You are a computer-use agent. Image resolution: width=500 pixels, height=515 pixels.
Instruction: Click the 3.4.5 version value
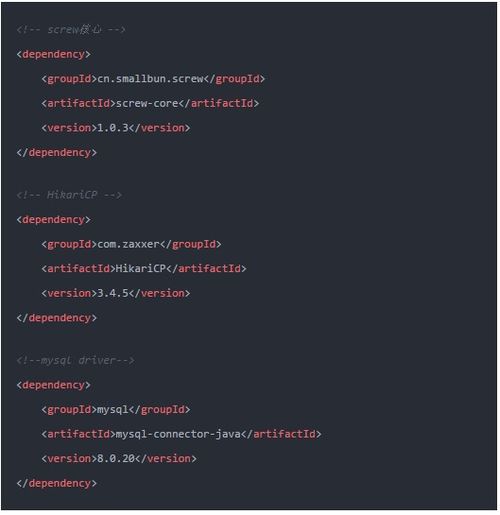tap(113, 293)
